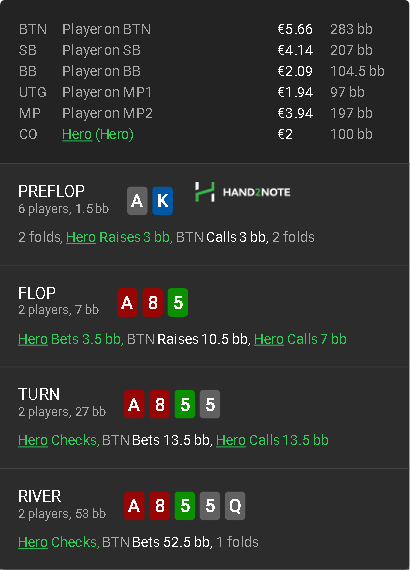This screenshot has width=410, height=570.
Task: Click the blue King hole card
Action: coord(162,201)
